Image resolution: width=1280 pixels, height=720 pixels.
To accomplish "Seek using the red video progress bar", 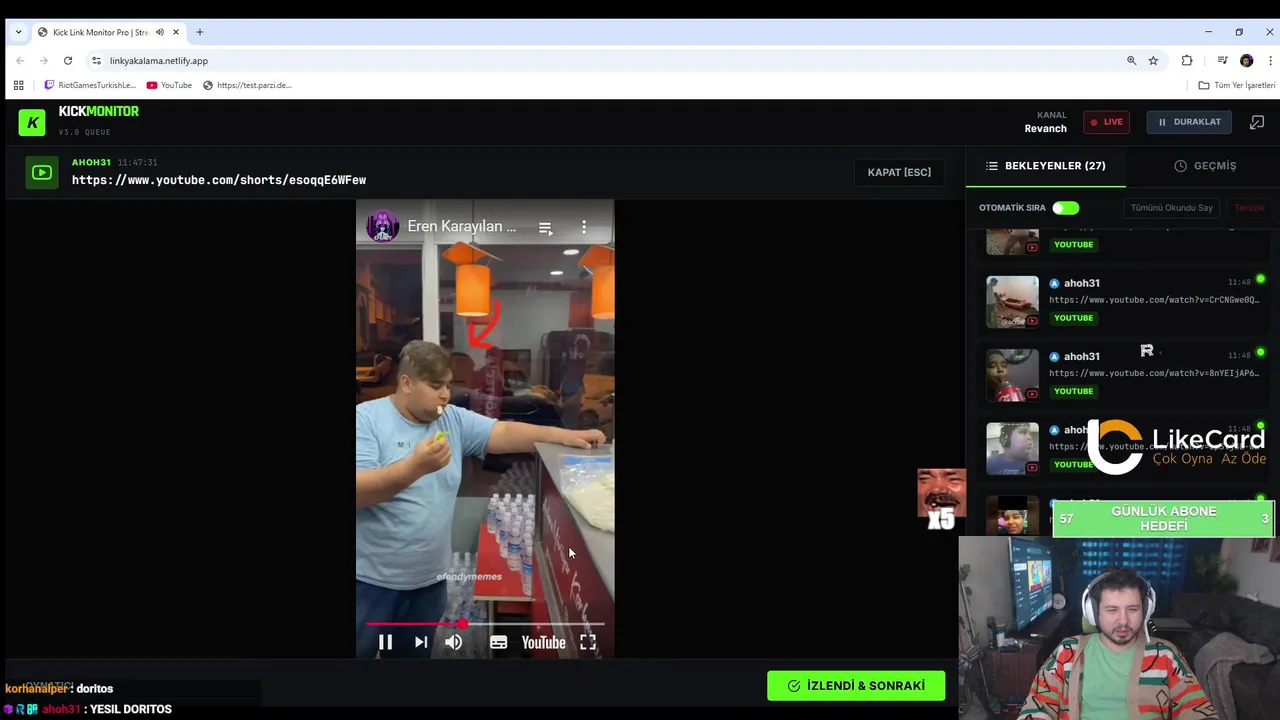I will point(485,624).
